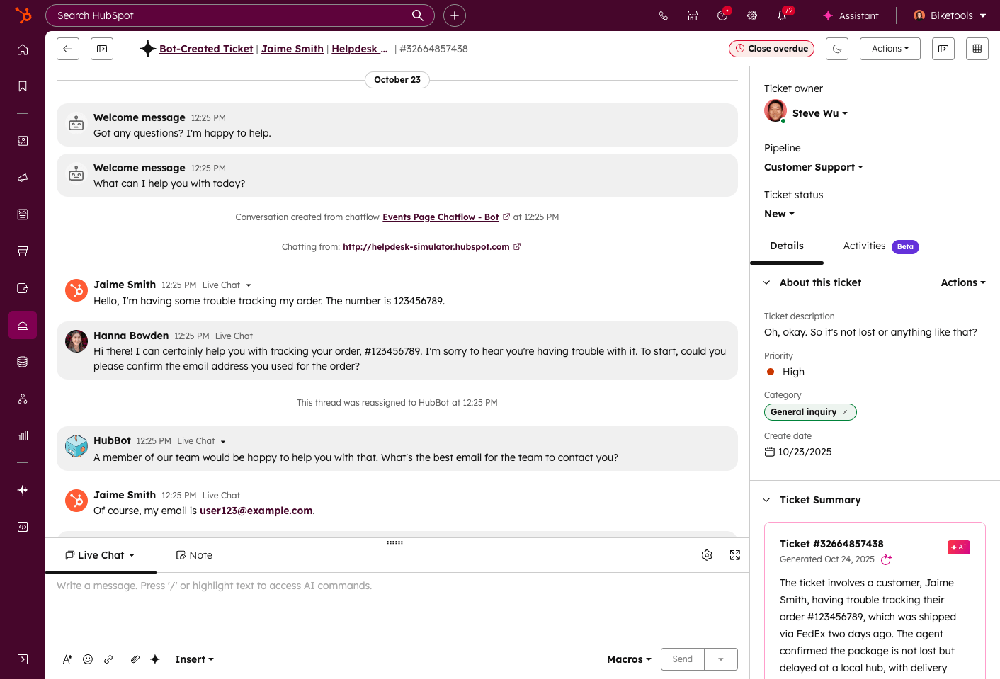Open composer settings gear icon

coord(707,555)
